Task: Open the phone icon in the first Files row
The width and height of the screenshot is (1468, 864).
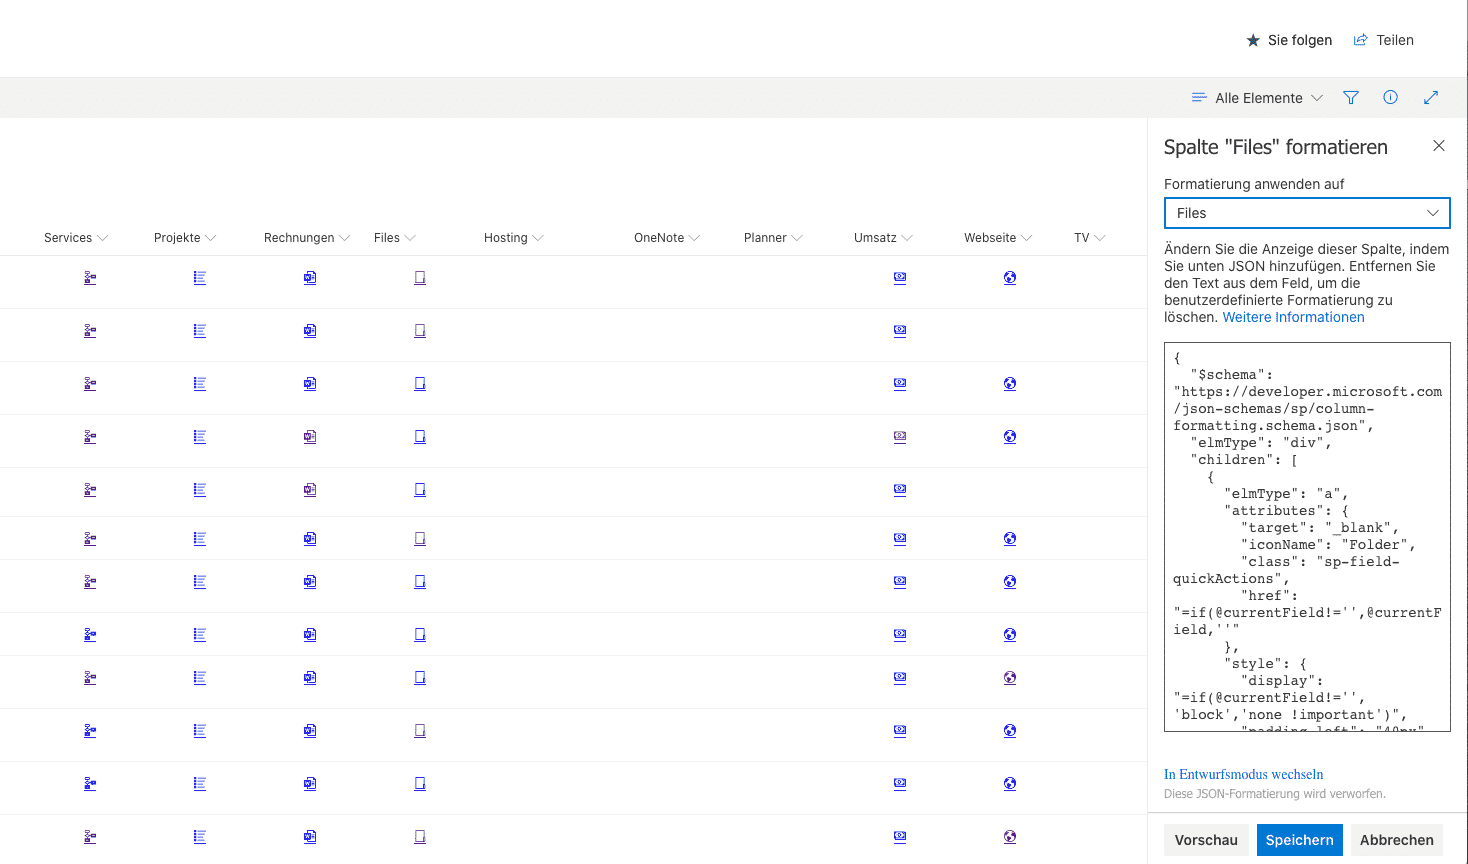Action: [419, 277]
